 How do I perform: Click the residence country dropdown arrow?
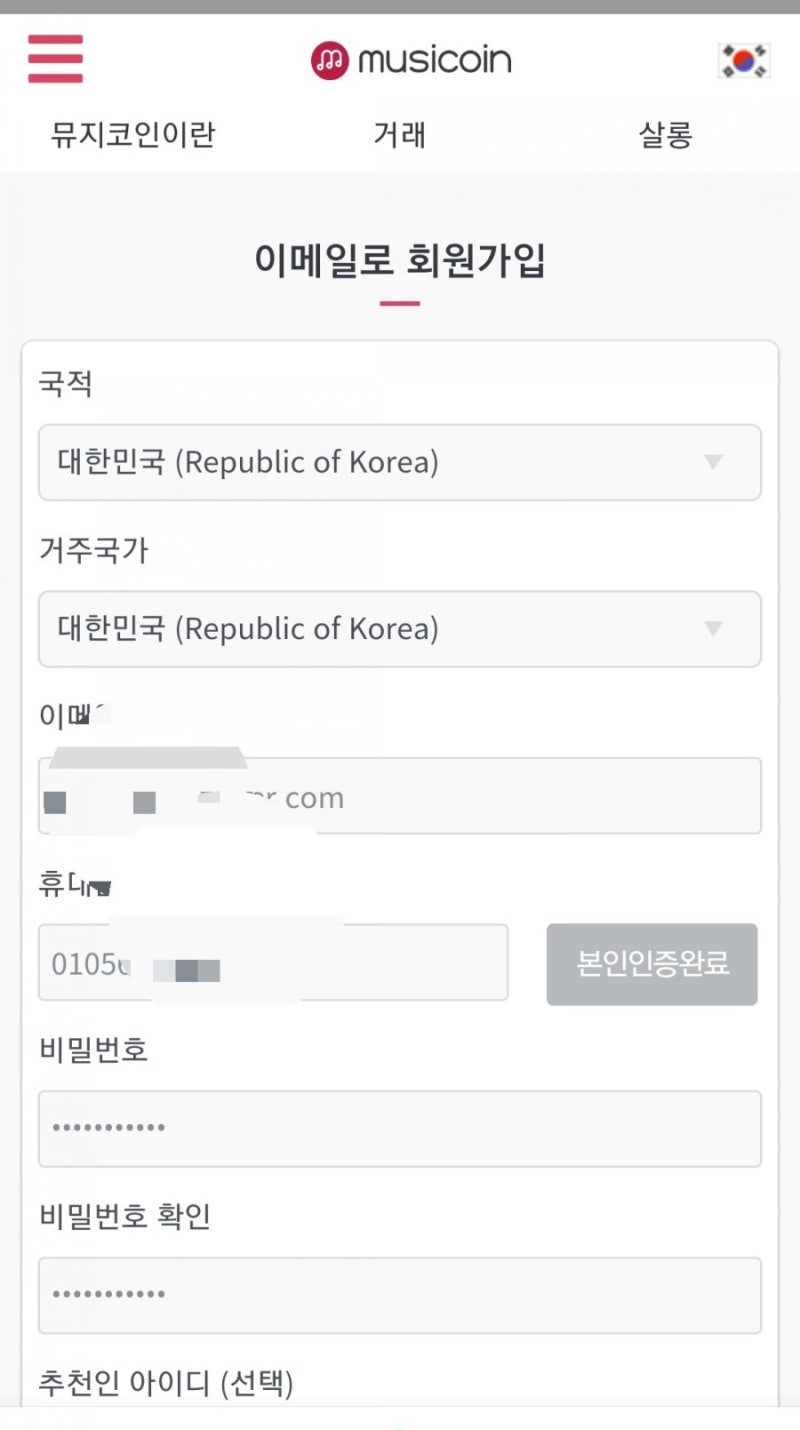pos(713,629)
